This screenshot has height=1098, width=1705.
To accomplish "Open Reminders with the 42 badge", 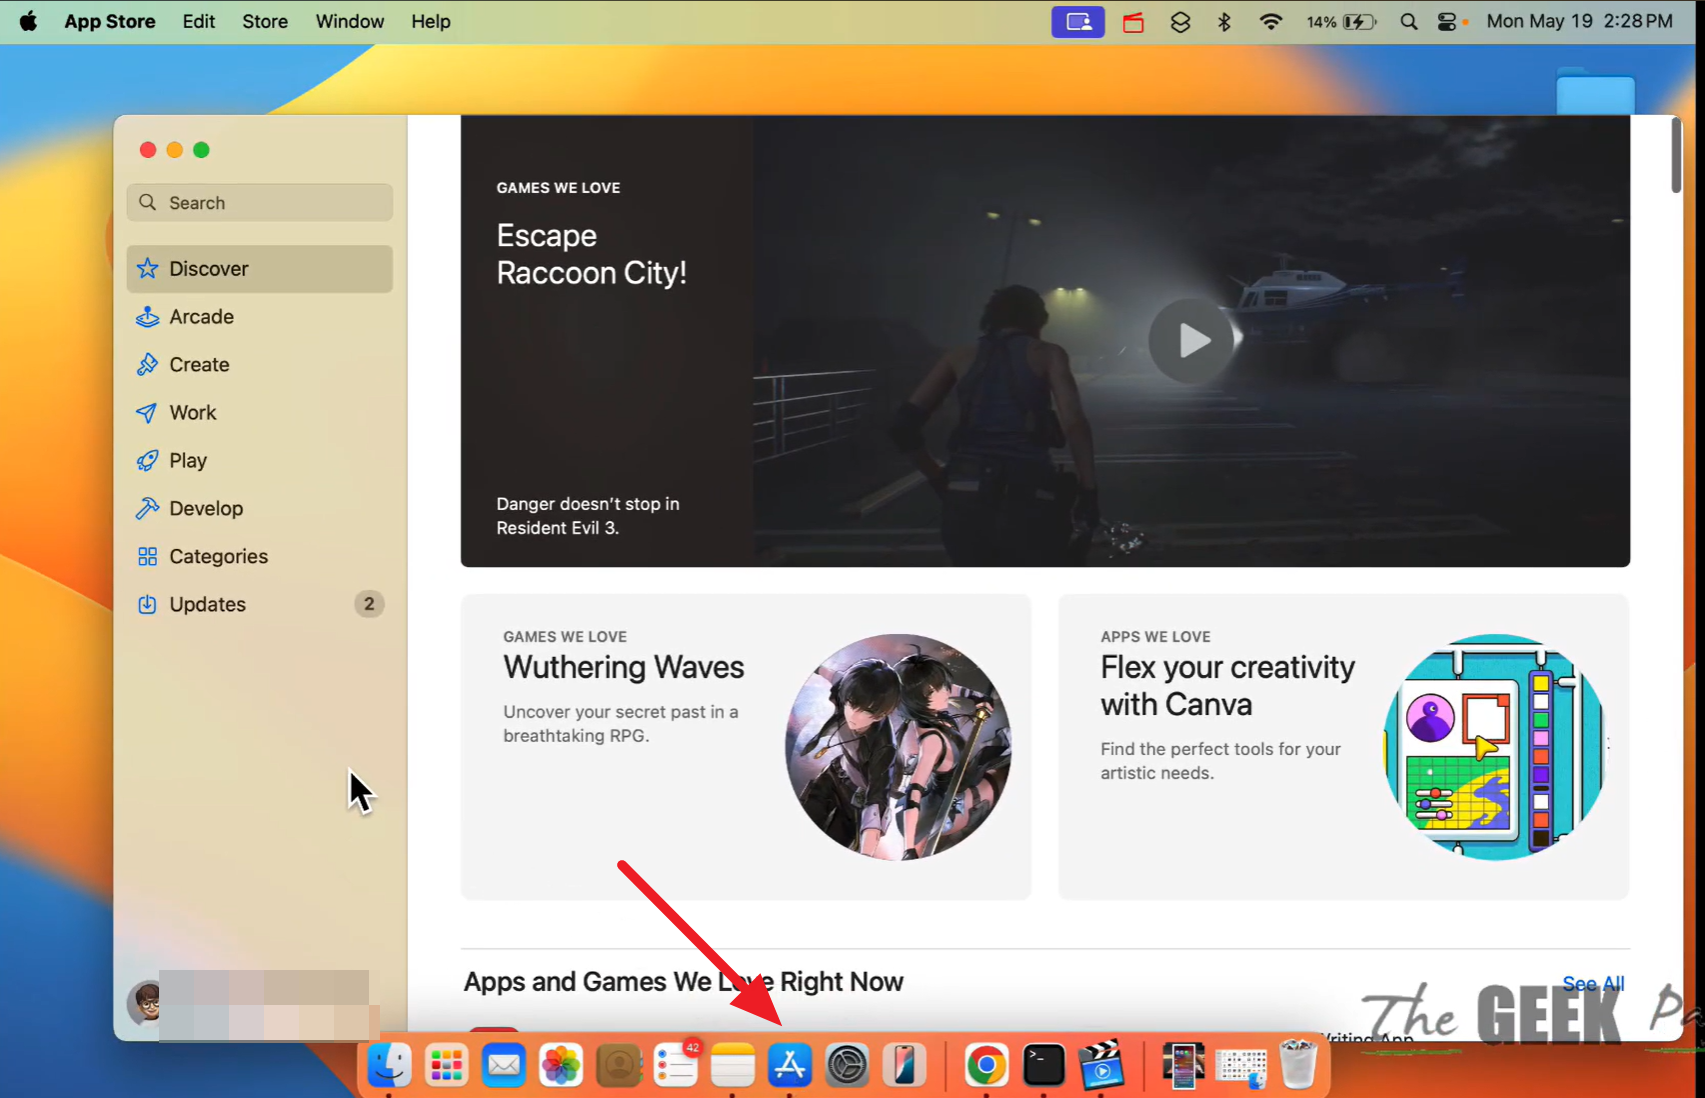I will [676, 1066].
